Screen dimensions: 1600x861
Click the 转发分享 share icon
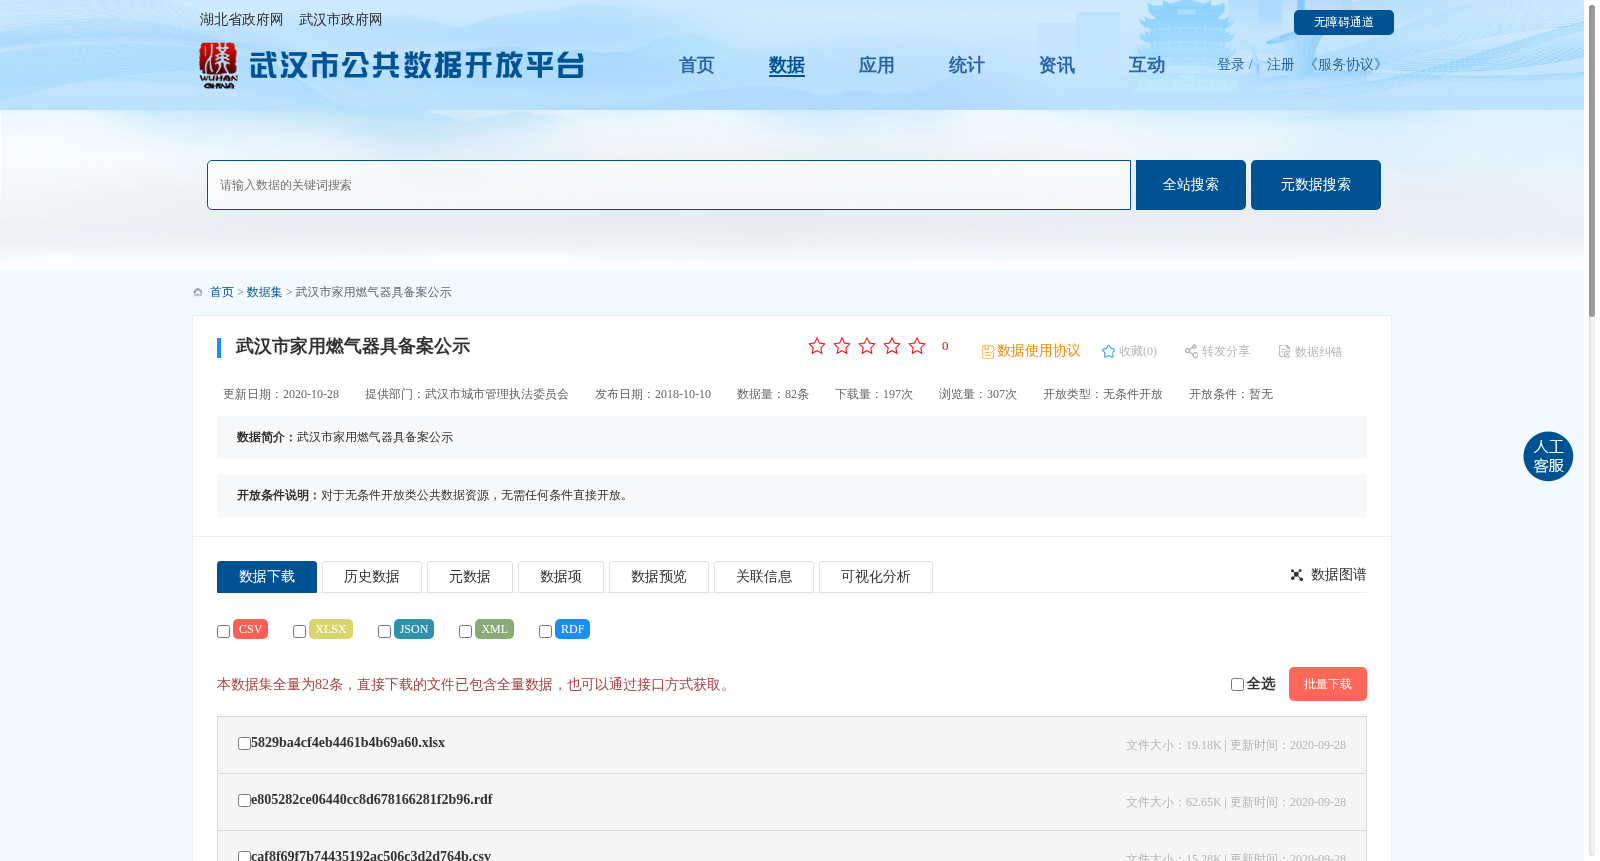1191,352
